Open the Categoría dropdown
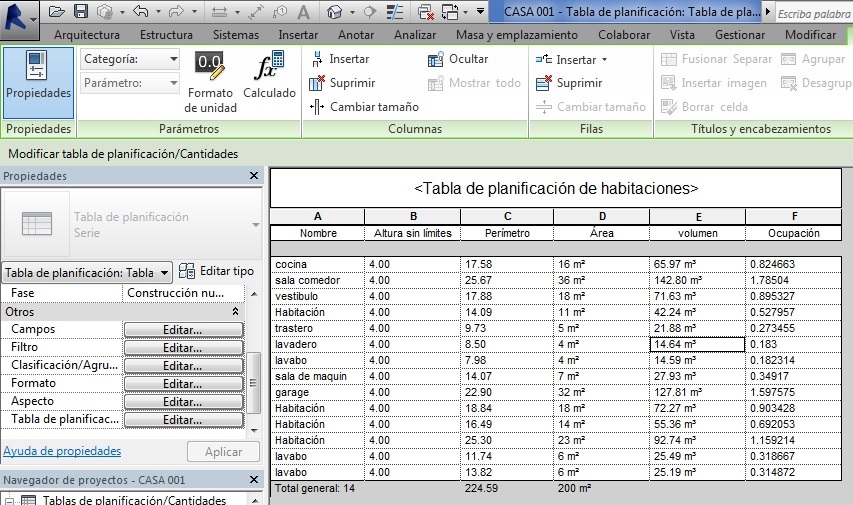Screen dimensions: 853x505 (x=130, y=59)
